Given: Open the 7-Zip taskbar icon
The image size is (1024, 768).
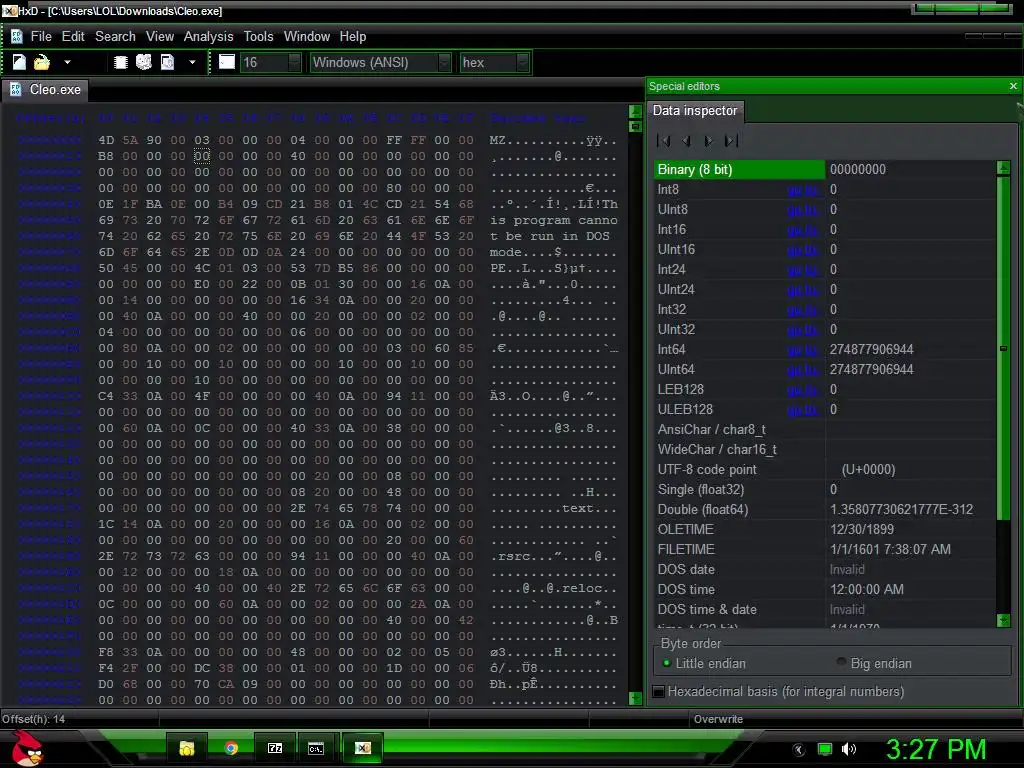Looking at the screenshot, I should click(275, 748).
